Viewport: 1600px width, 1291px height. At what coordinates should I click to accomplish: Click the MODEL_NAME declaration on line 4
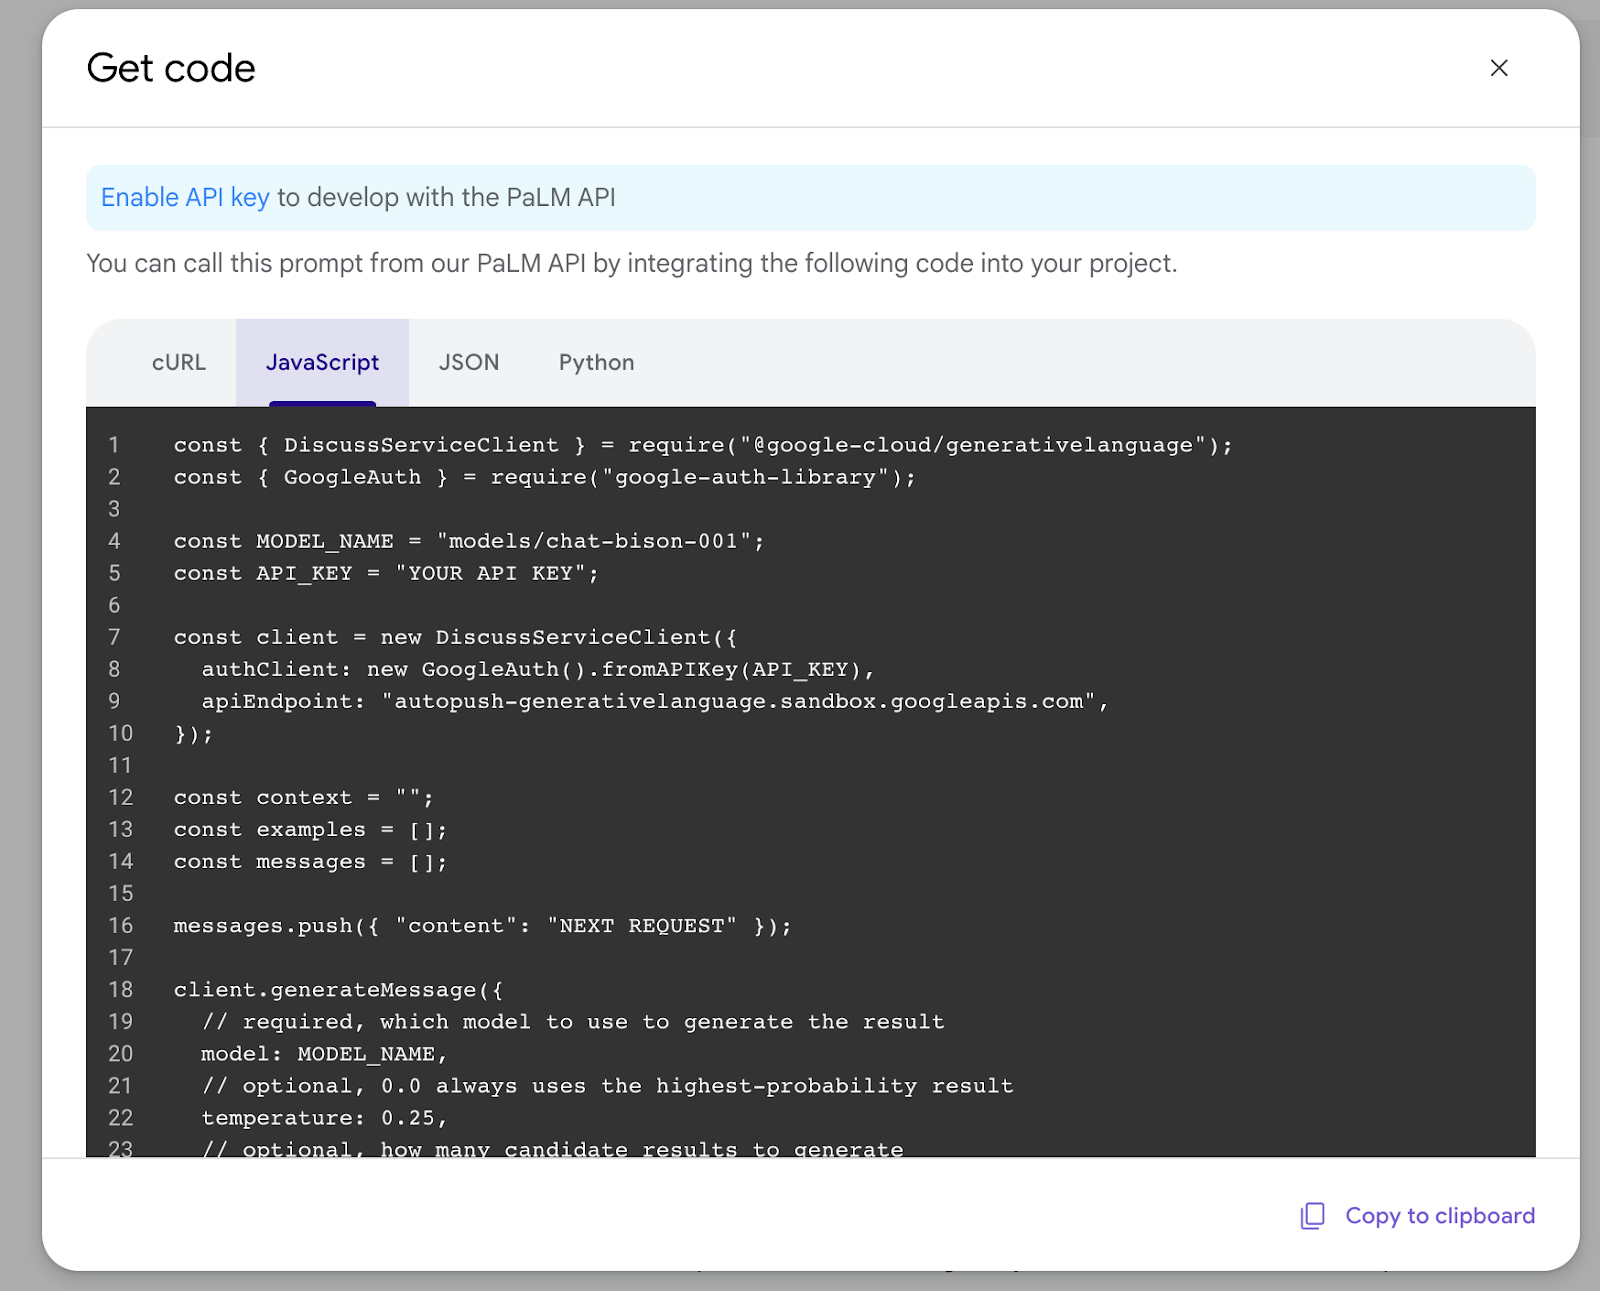pos(321,541)
